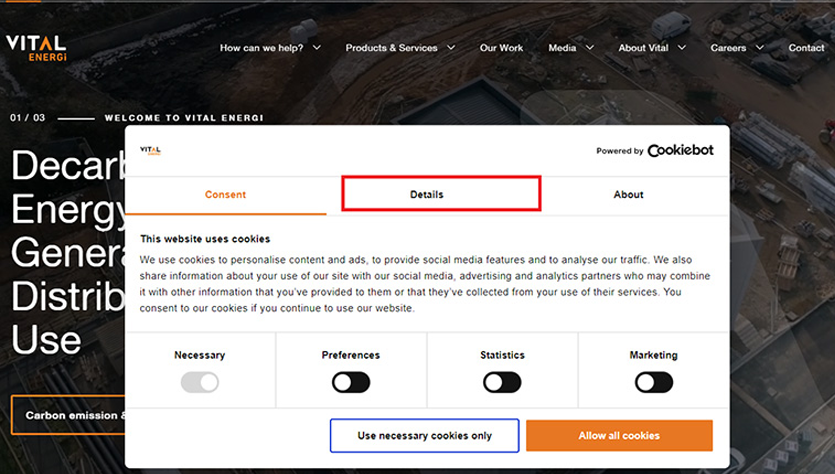The width and height of the screenshot is (835, 474).
Task: Go to the Contact page link
Action: click(x=806, y=48)
